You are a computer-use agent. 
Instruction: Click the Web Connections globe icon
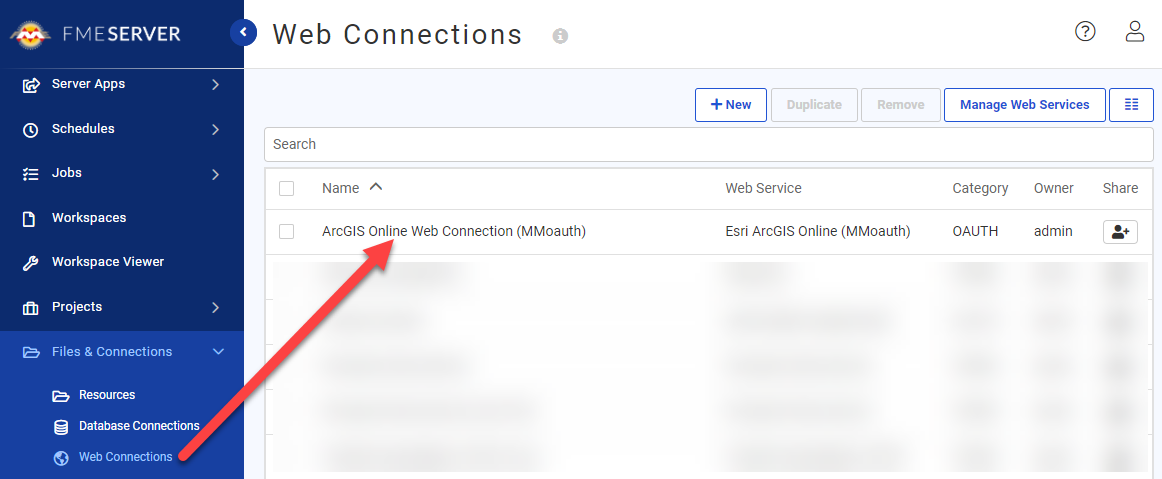pyautogui.click(x=62, y=458)
